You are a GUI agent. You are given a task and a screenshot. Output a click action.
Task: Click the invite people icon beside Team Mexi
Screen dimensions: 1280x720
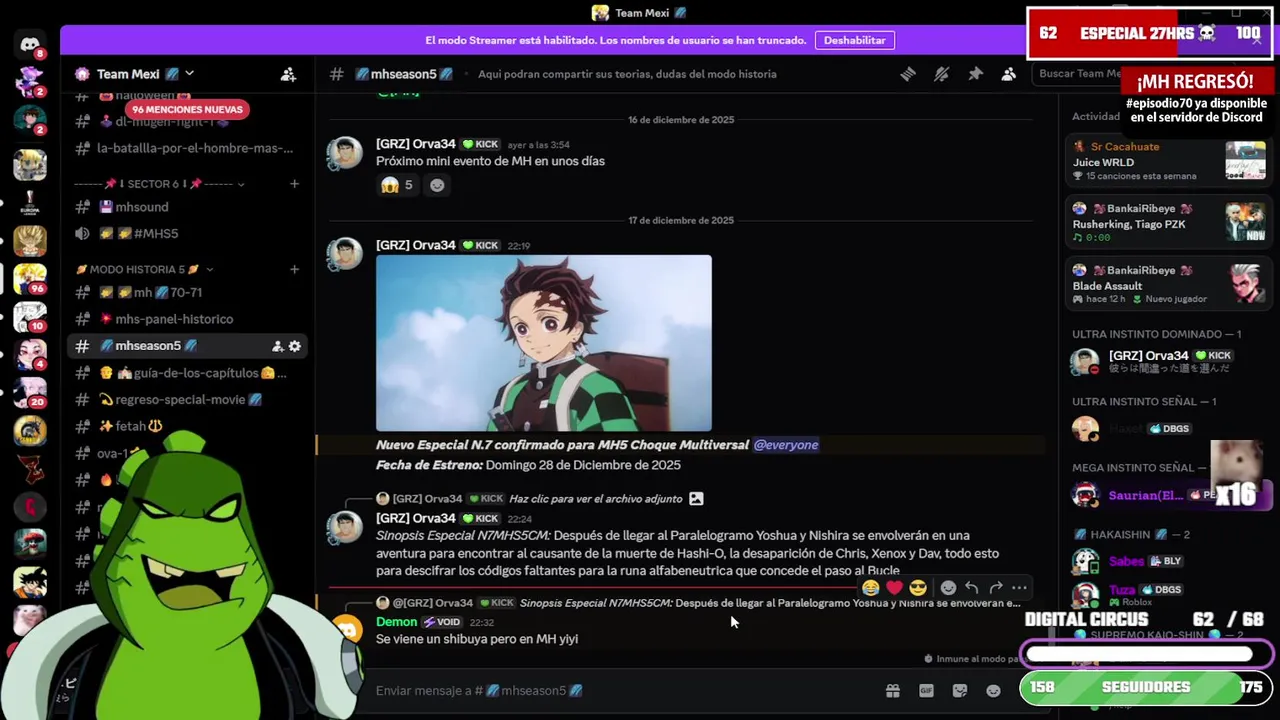coord(288,74)
